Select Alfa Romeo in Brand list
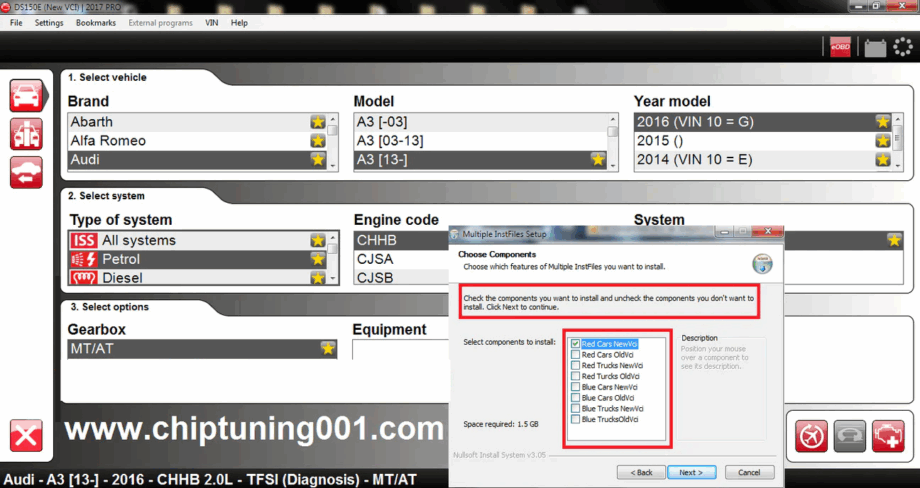The height and width of the screenshot is (488, 920). tap(108, 141)
